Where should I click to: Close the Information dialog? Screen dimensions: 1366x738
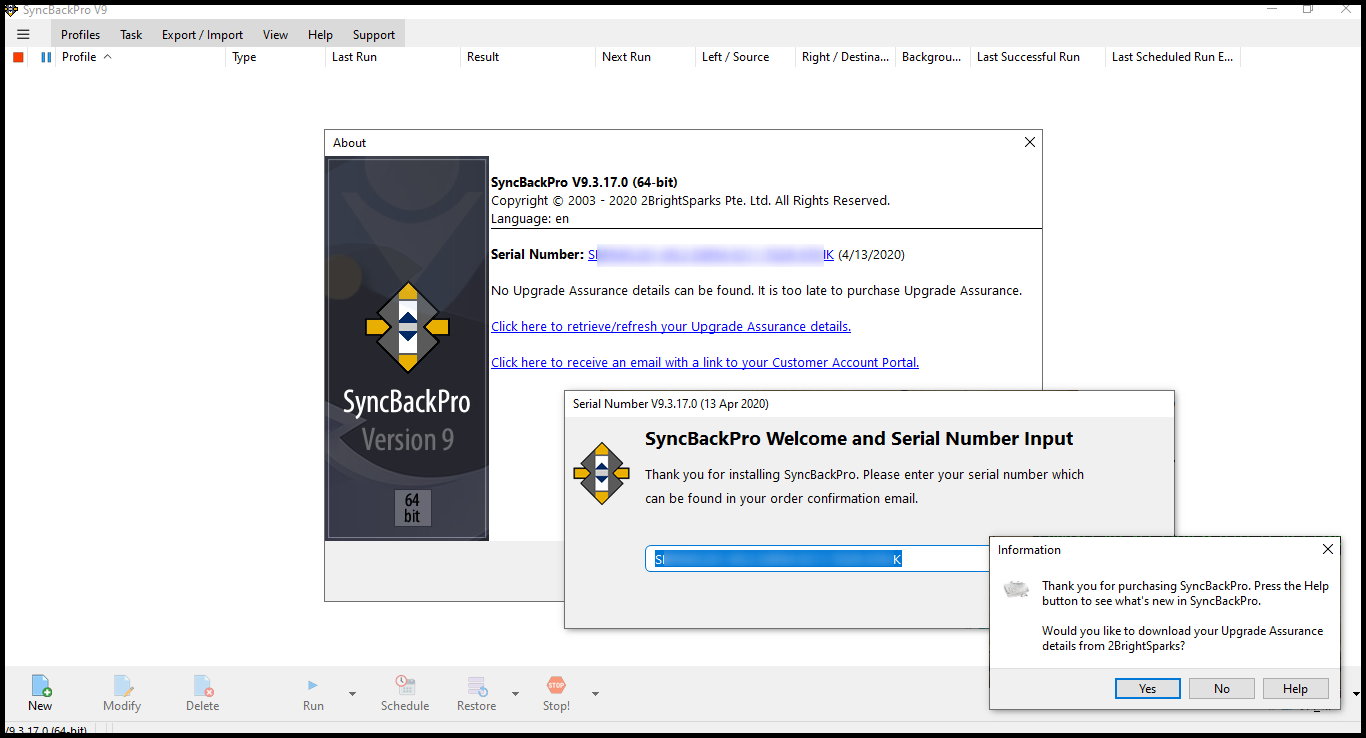(x=1327, y=549)
